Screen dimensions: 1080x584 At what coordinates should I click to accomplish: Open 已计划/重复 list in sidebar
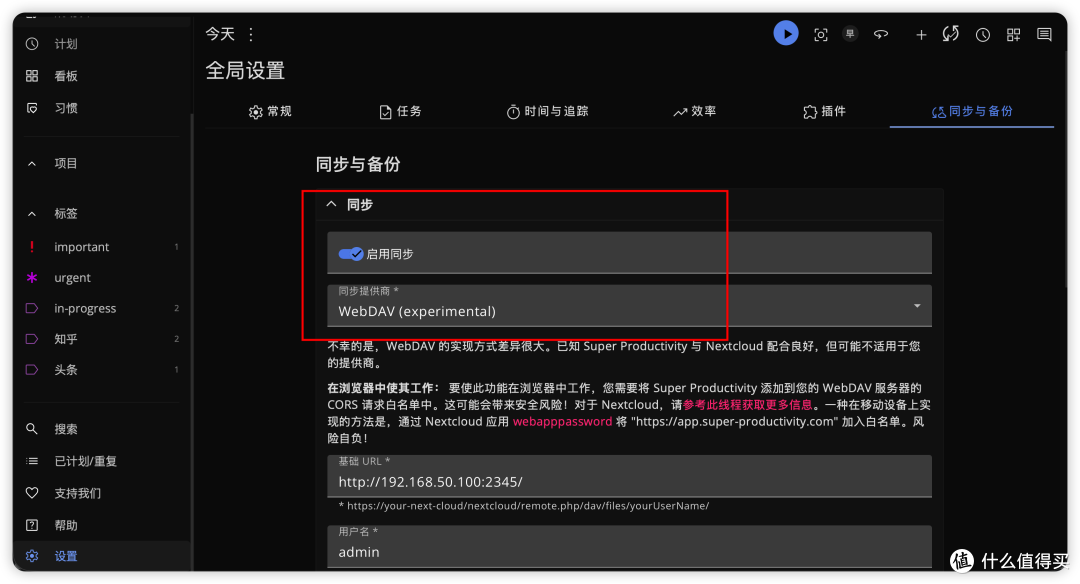pyautogui.click(x=102, y=461)
